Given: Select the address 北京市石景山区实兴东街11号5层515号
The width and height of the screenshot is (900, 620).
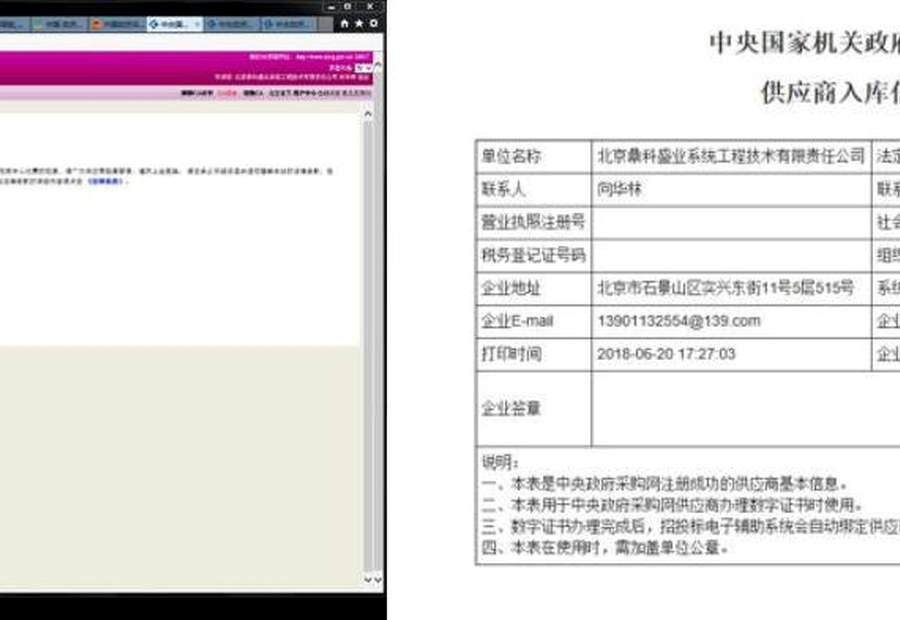Looking at the screenshot, I should [726, 288].
